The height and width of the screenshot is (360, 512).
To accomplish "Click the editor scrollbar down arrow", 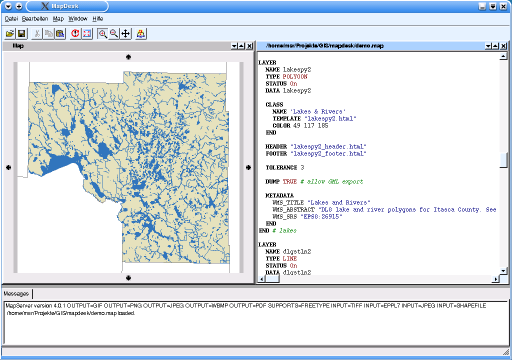I will [503, 271].
